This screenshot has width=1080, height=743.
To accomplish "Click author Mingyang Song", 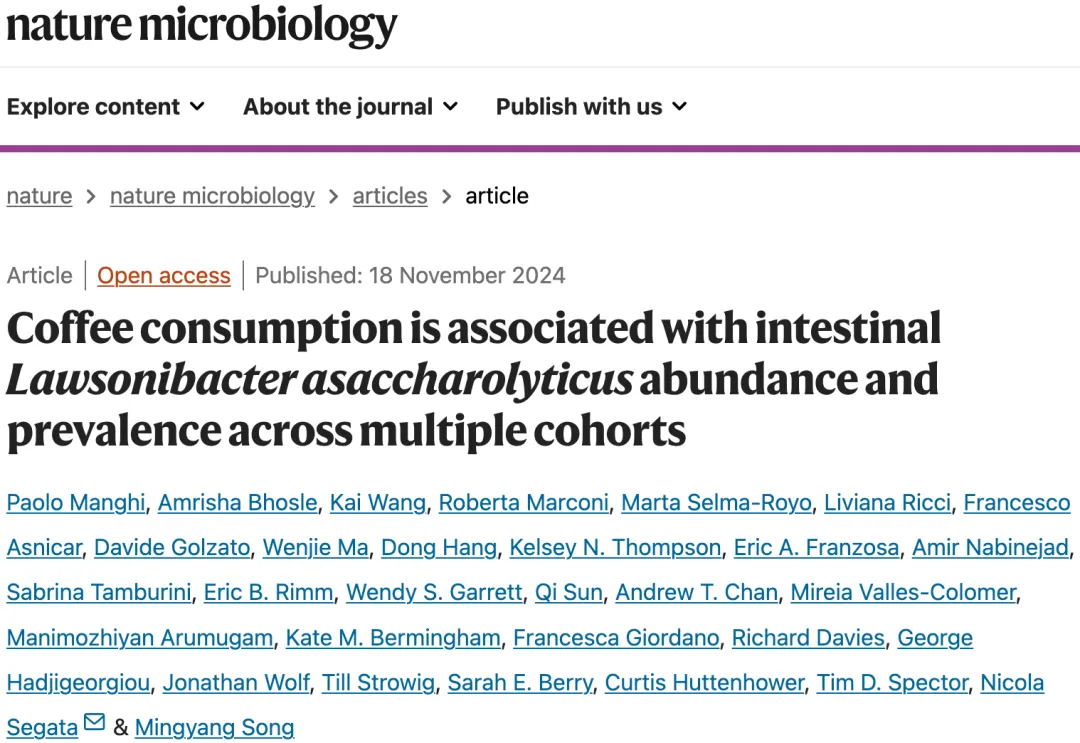I will point(214,728).
